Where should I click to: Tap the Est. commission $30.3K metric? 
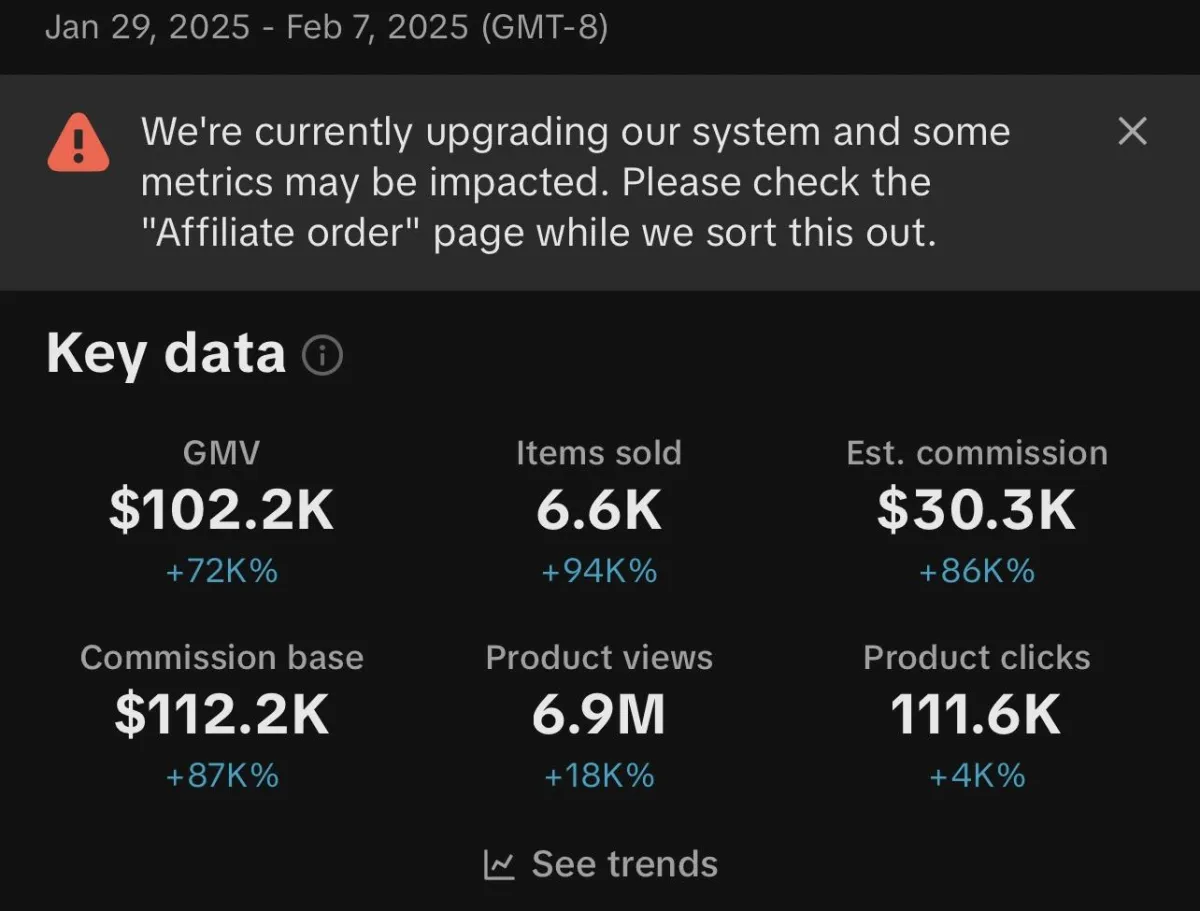976,509
